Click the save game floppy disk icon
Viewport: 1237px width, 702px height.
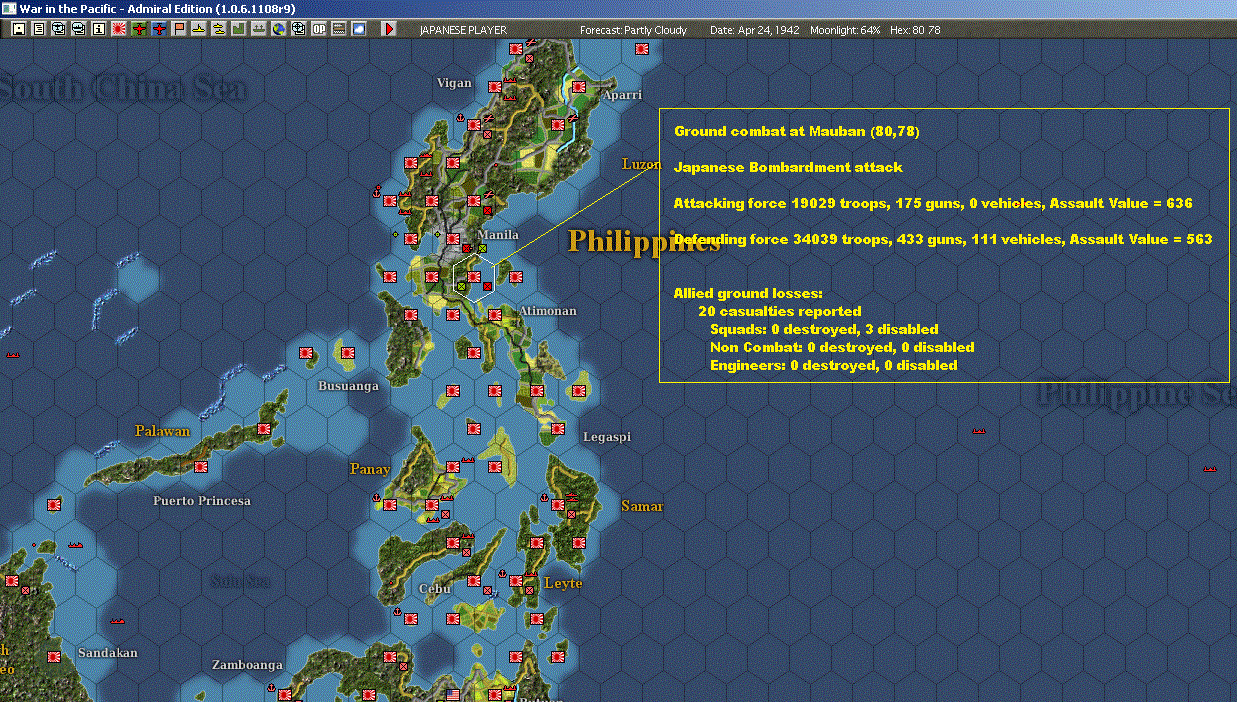click(18, 29)
